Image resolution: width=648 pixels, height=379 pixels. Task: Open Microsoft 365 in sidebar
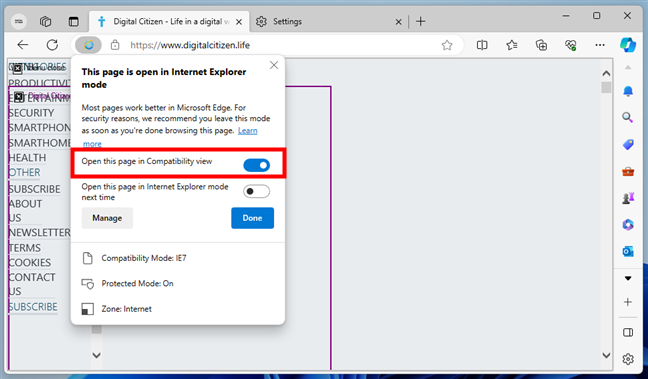(x=628, y=225)
